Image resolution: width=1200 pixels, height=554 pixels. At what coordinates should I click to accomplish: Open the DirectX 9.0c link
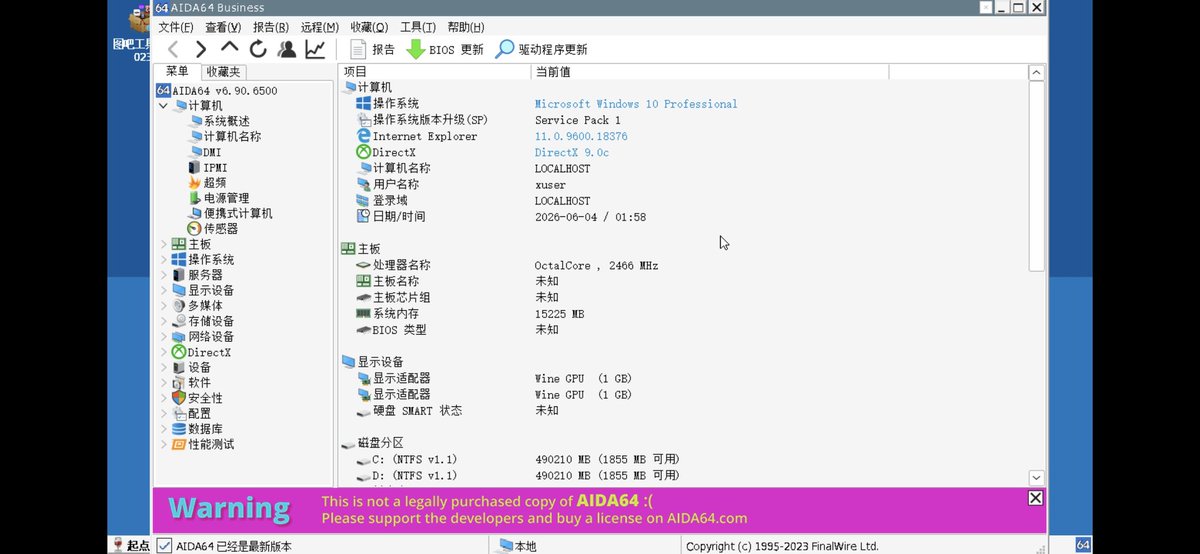tap(571, 152)
